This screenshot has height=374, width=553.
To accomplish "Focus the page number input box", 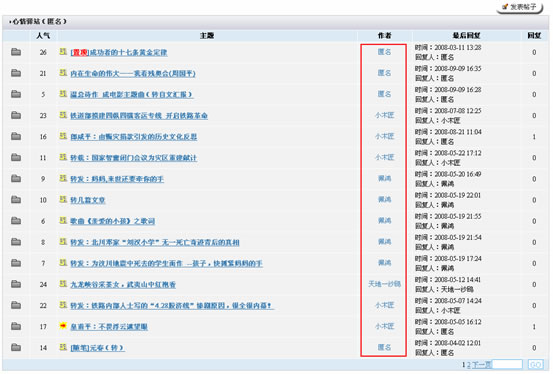I will click(507, 364).
